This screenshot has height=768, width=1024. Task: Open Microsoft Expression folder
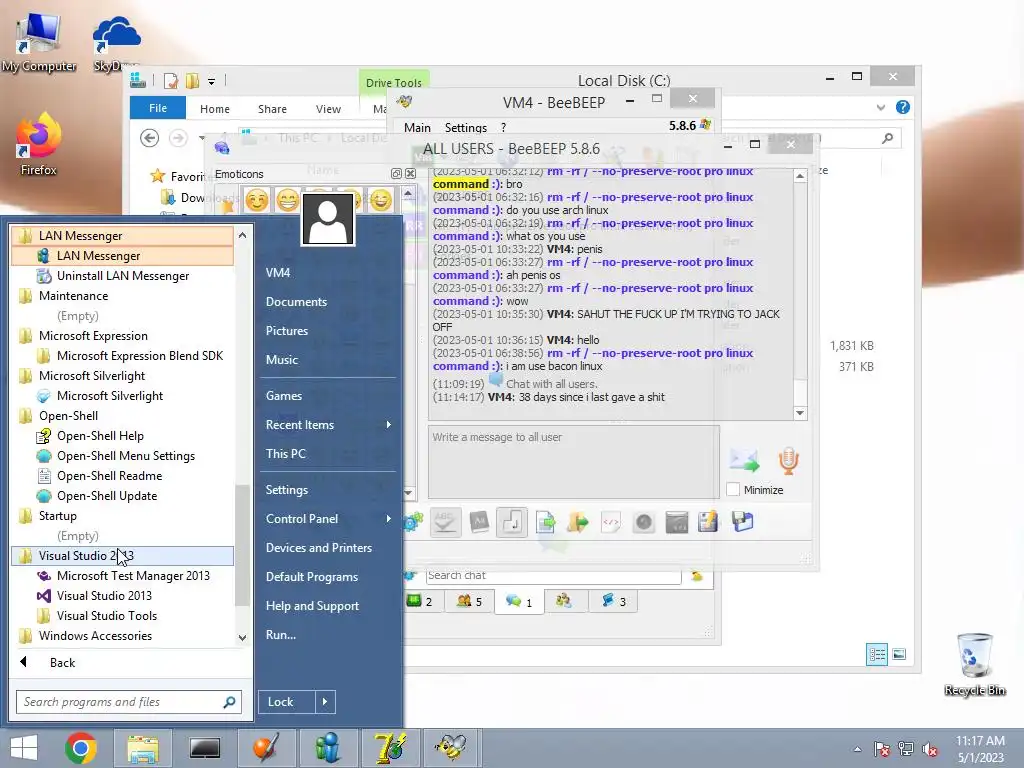click(123, 336)
